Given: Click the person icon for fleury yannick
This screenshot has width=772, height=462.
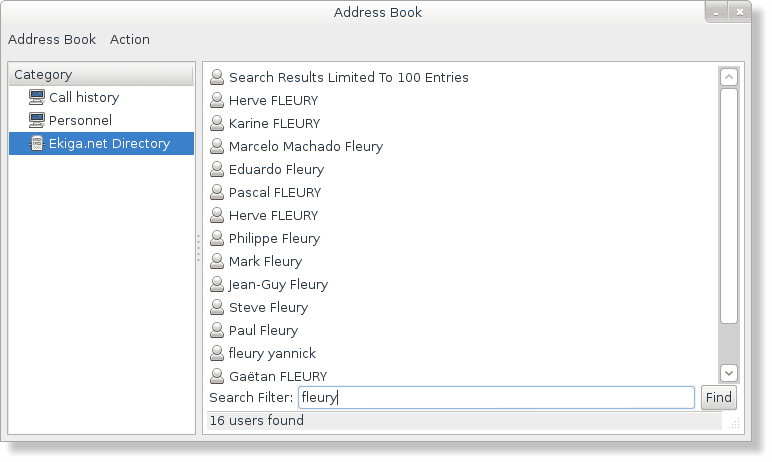Looking at the screenshot, I should pyautogui.click(x=217, y=353).
